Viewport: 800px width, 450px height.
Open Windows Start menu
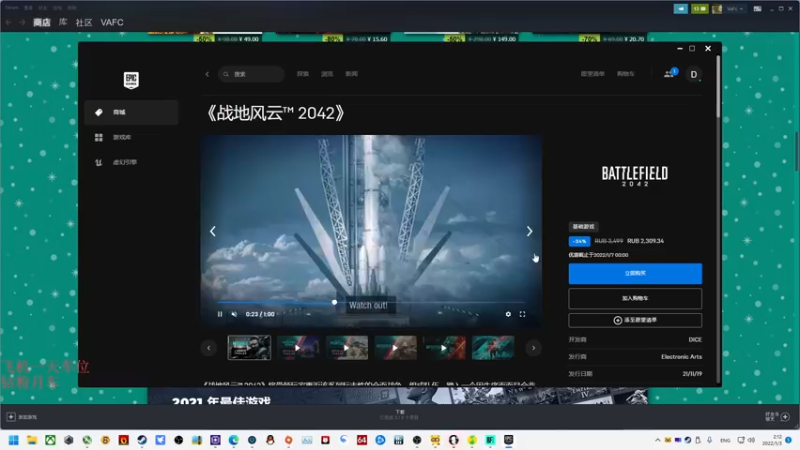(x=14, y=440)
